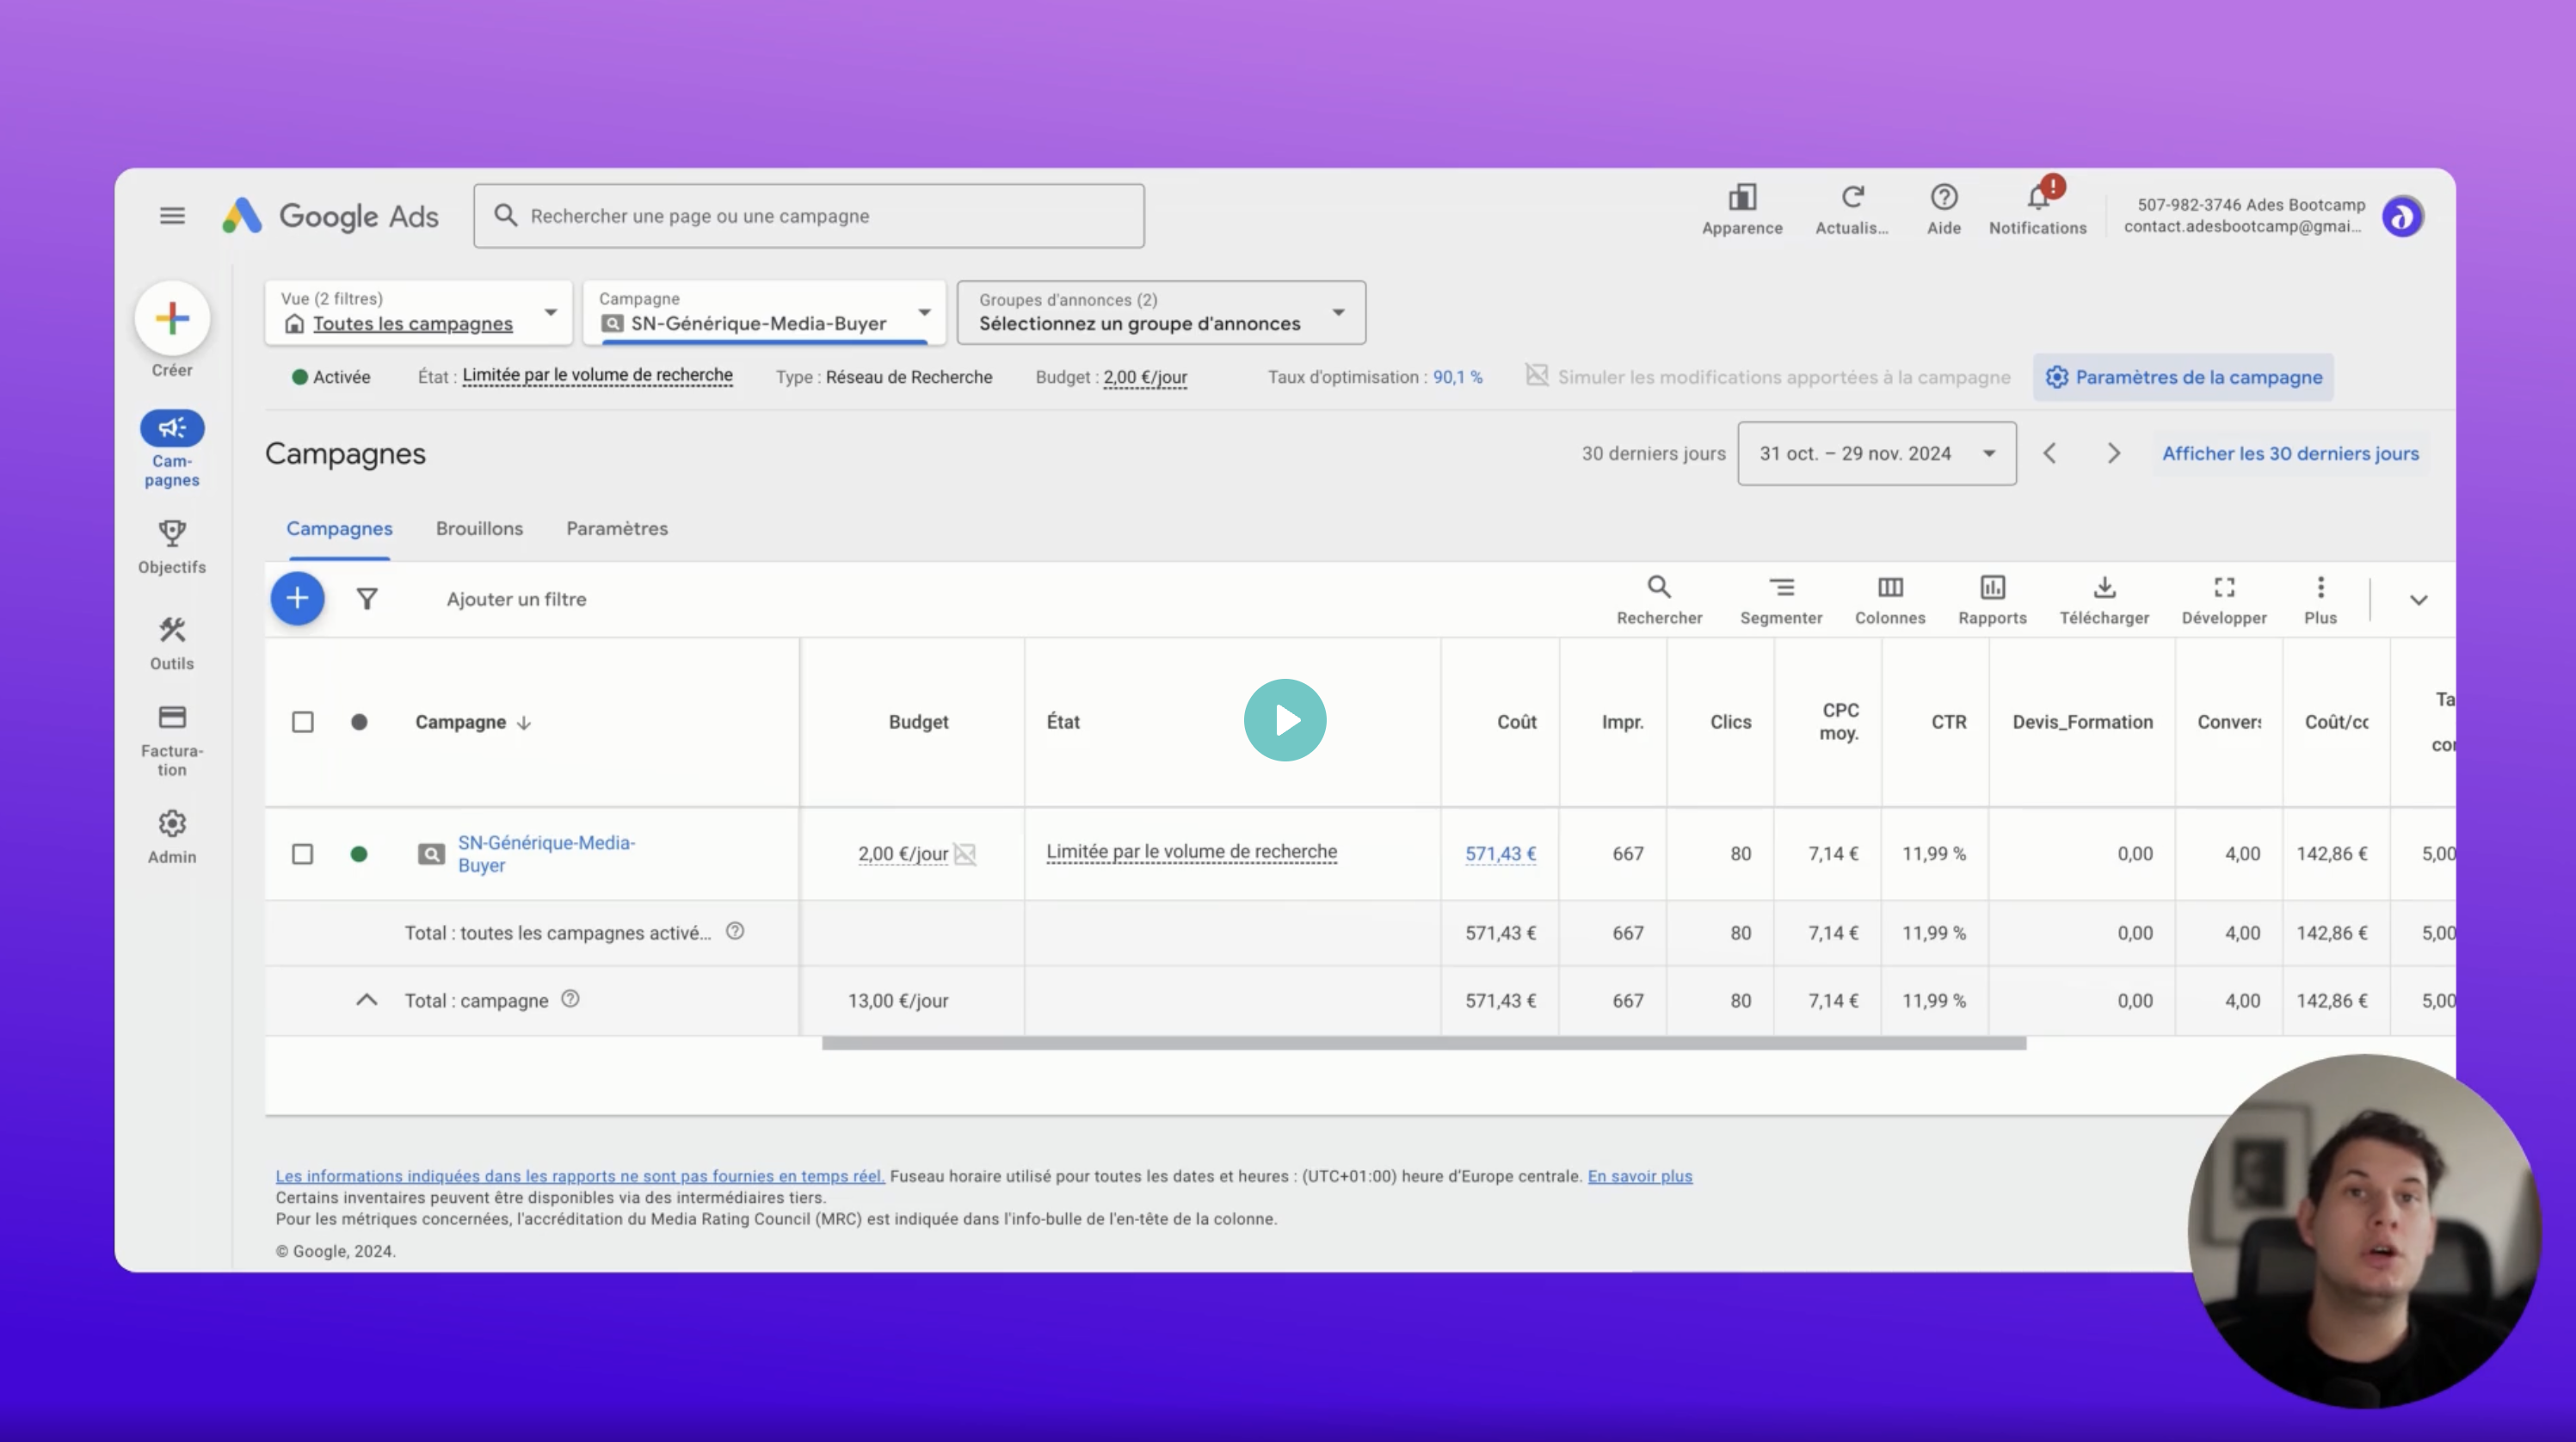Click the green status dot of the campaign
2576x1442 pixels.
359,854
